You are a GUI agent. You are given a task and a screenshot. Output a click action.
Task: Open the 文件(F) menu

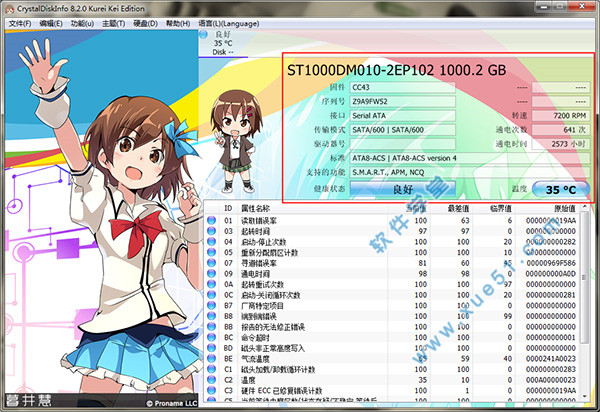(20, 23)
